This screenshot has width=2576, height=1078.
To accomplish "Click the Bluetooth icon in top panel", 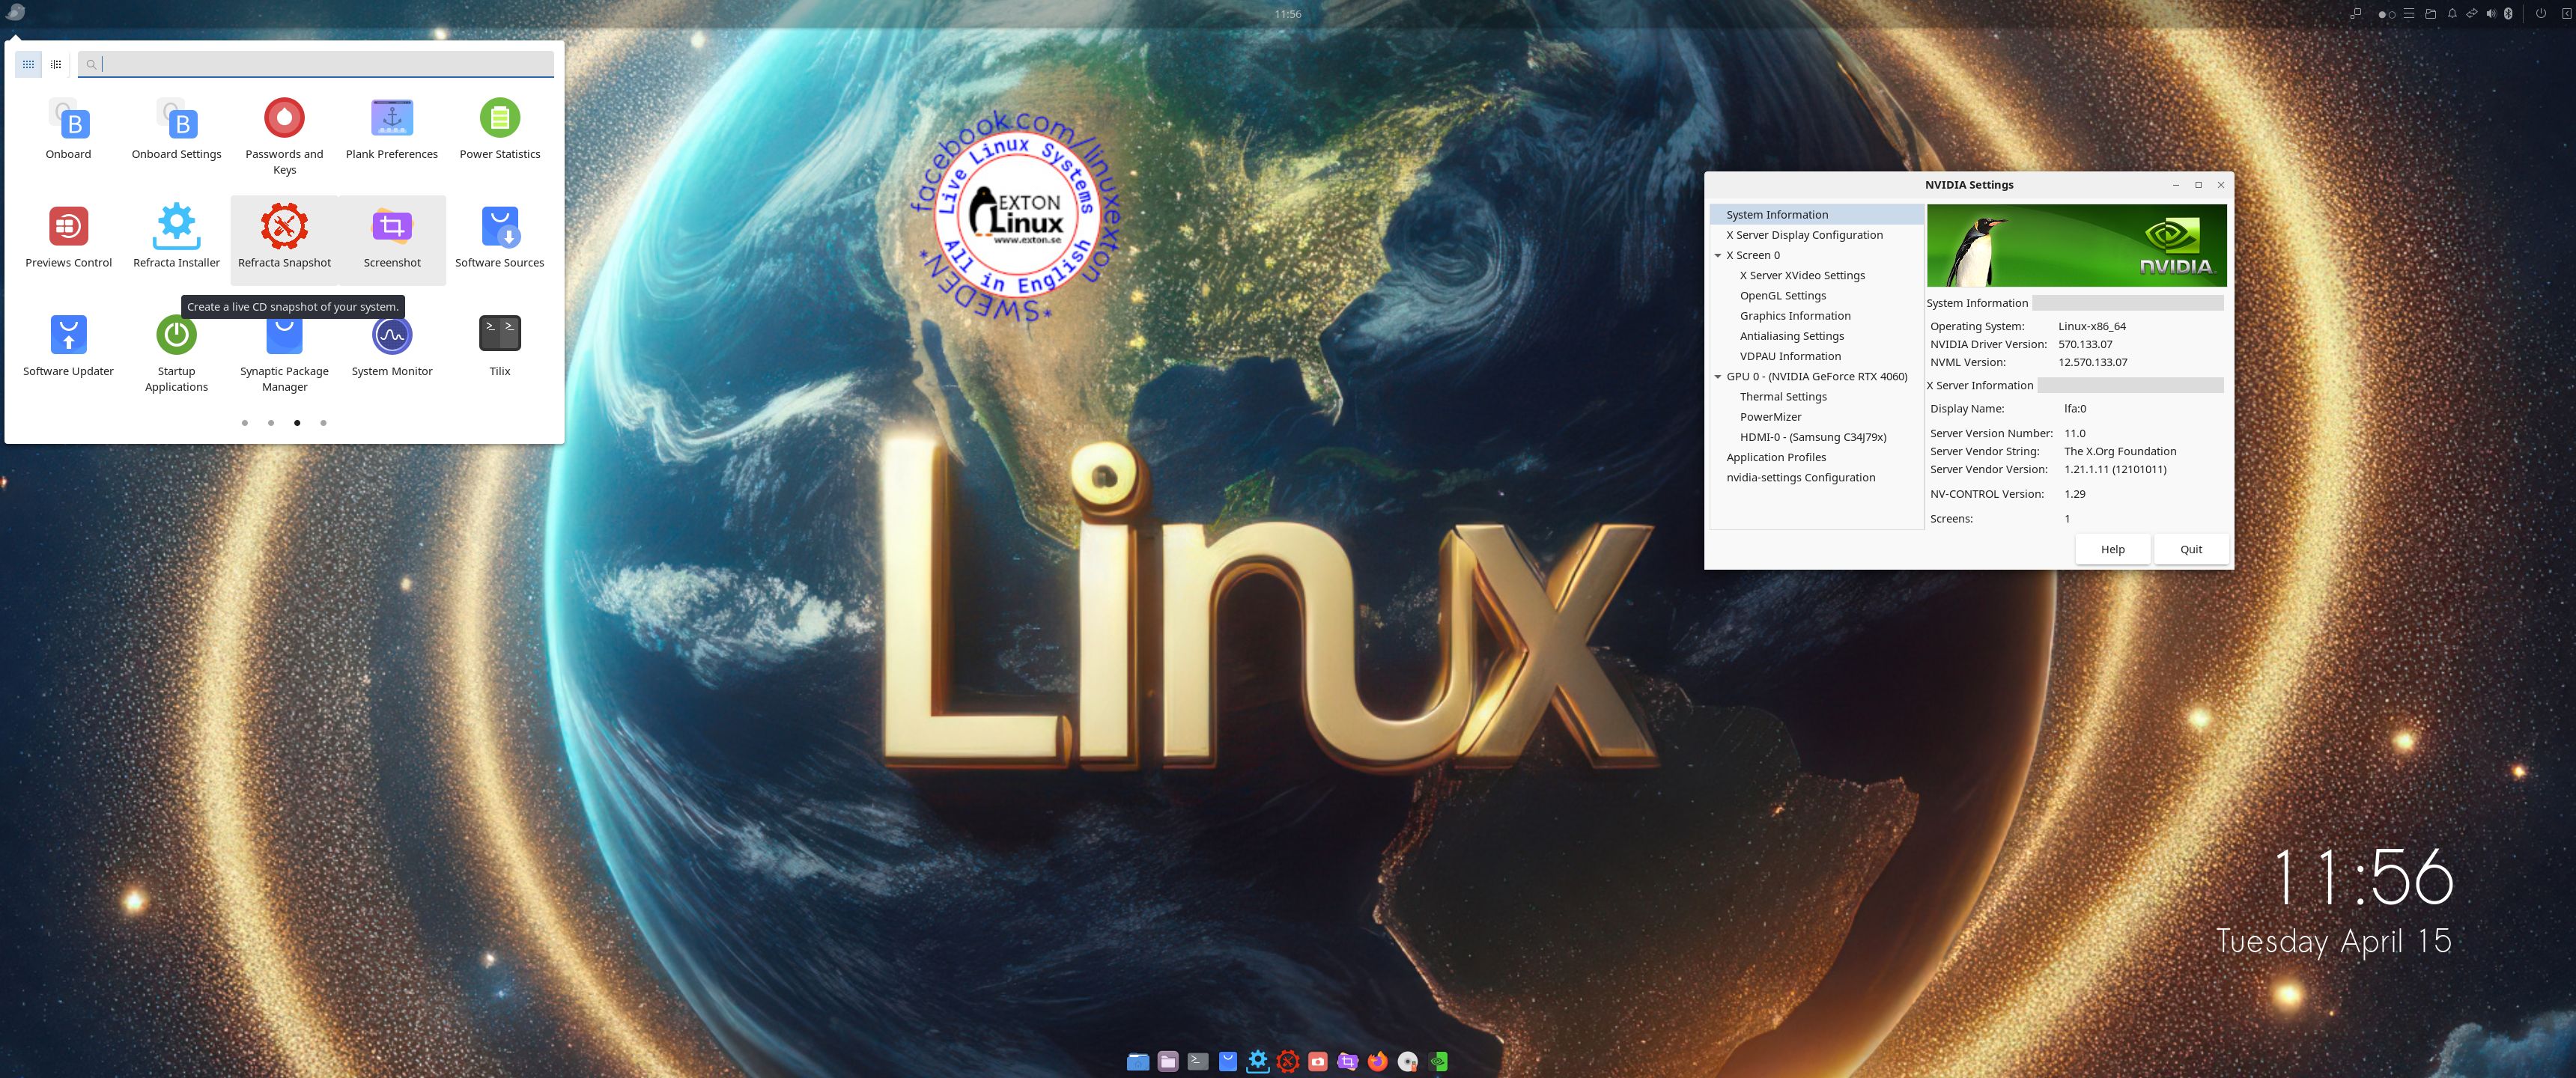I will 2508,14.
